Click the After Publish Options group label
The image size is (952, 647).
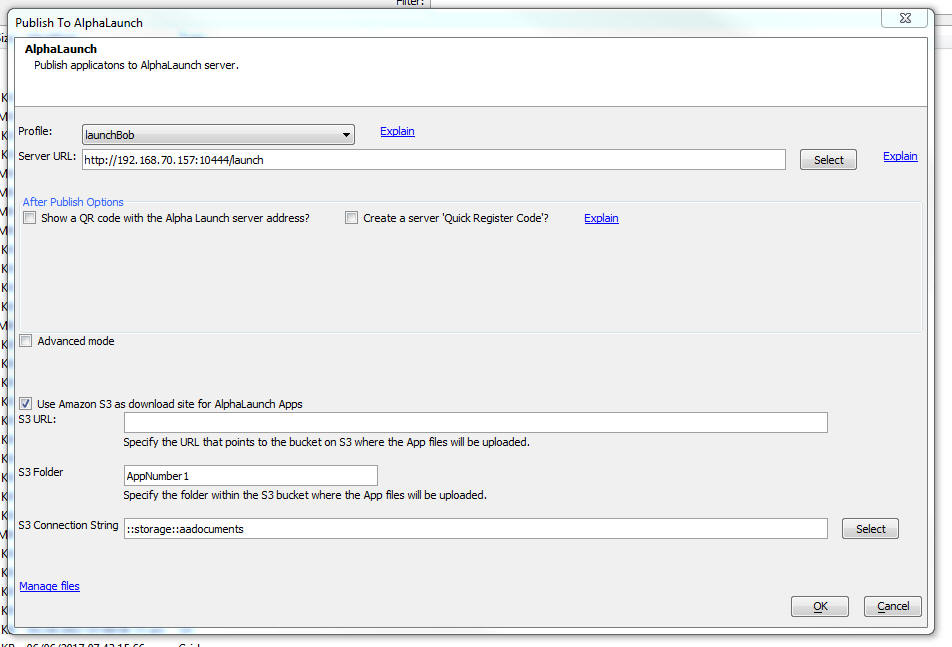click(73, 202)
